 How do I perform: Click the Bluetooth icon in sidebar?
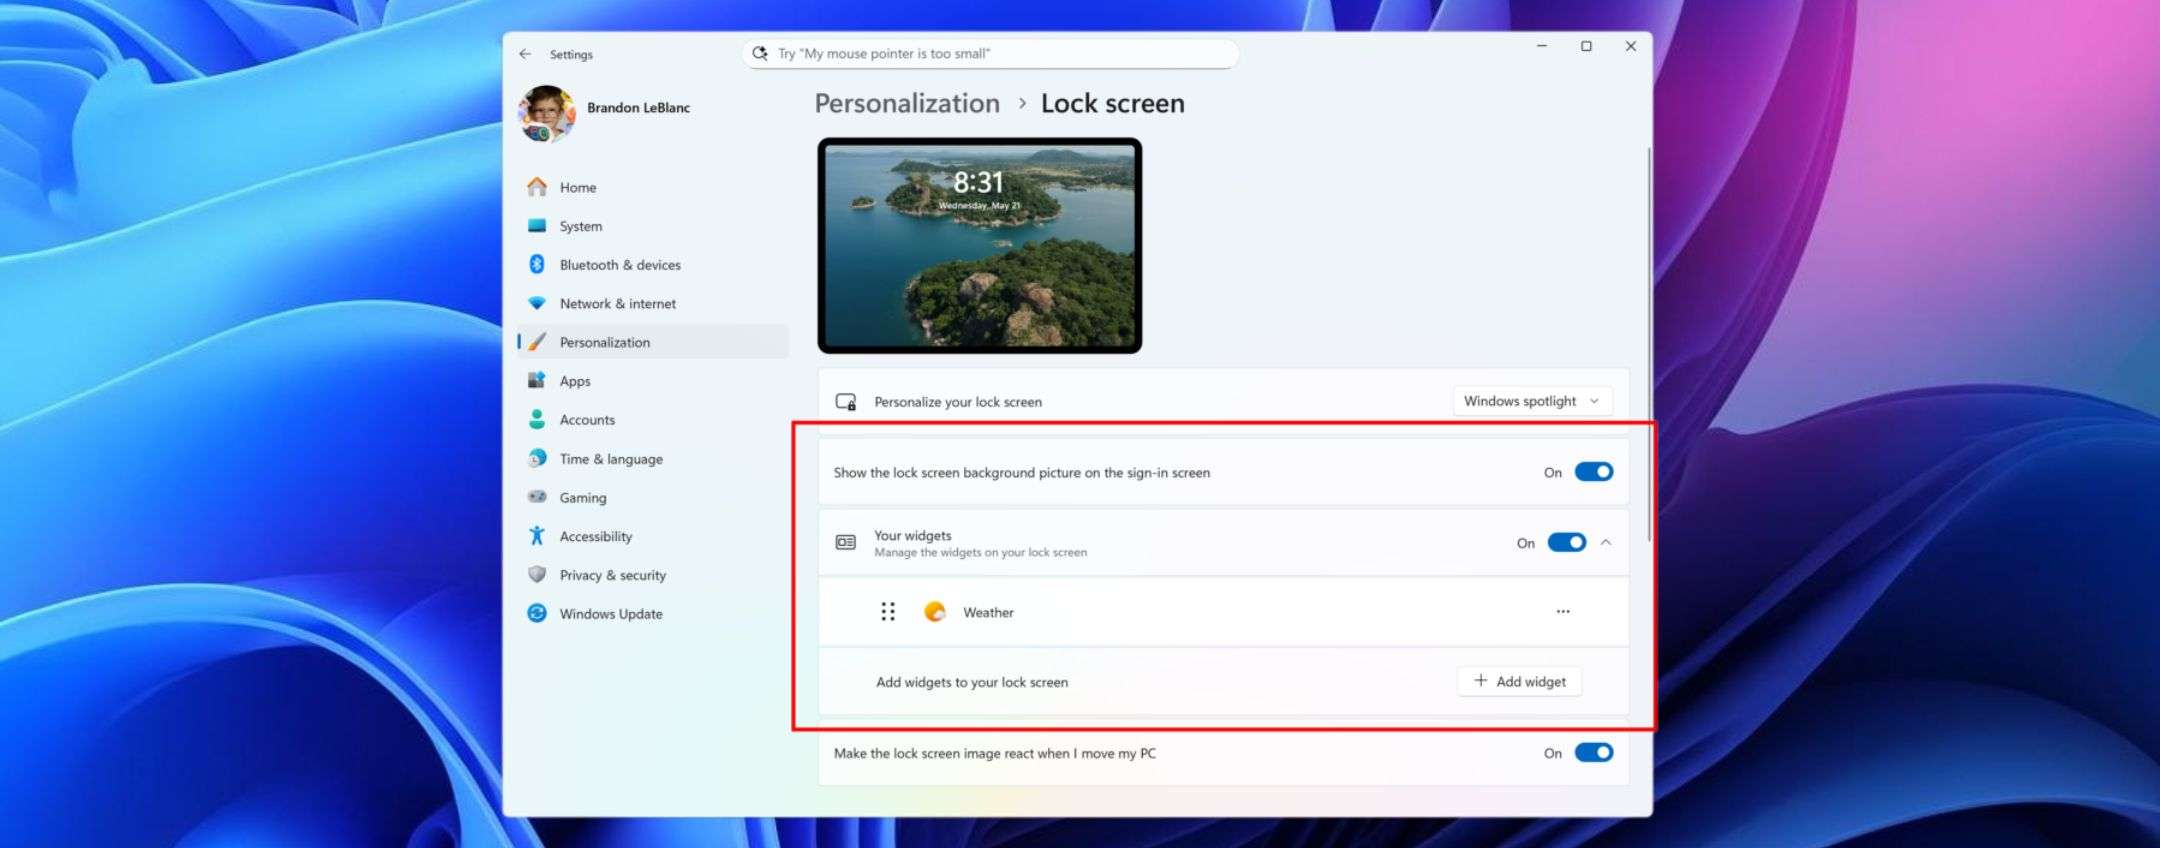[x=537, y=264]
